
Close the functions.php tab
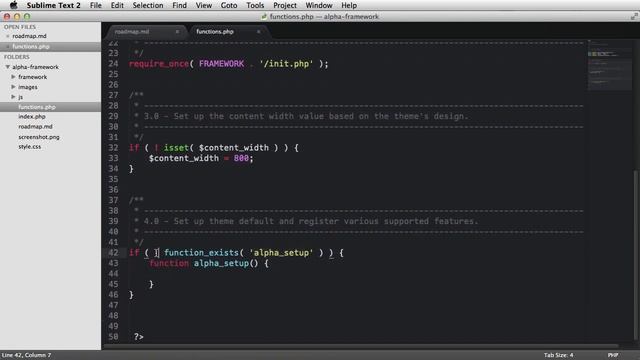pos(258,31)
